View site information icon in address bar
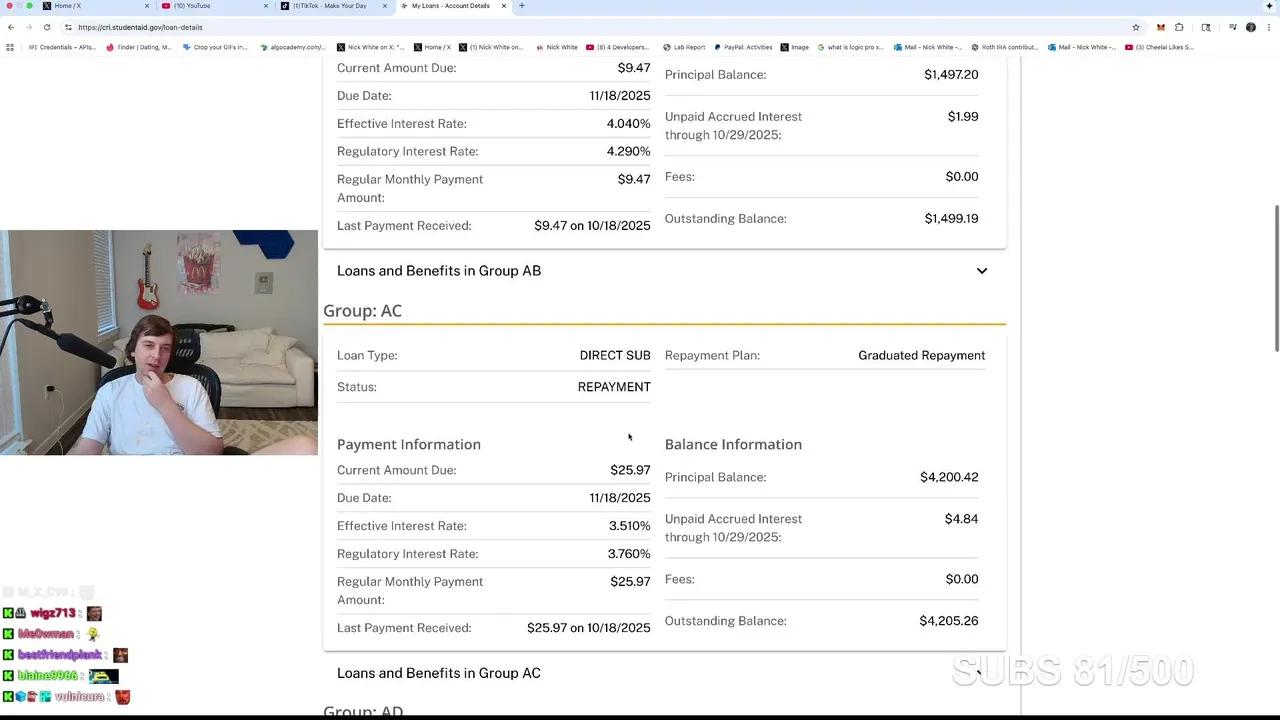The image size is (1280, 720). [68, 27]
